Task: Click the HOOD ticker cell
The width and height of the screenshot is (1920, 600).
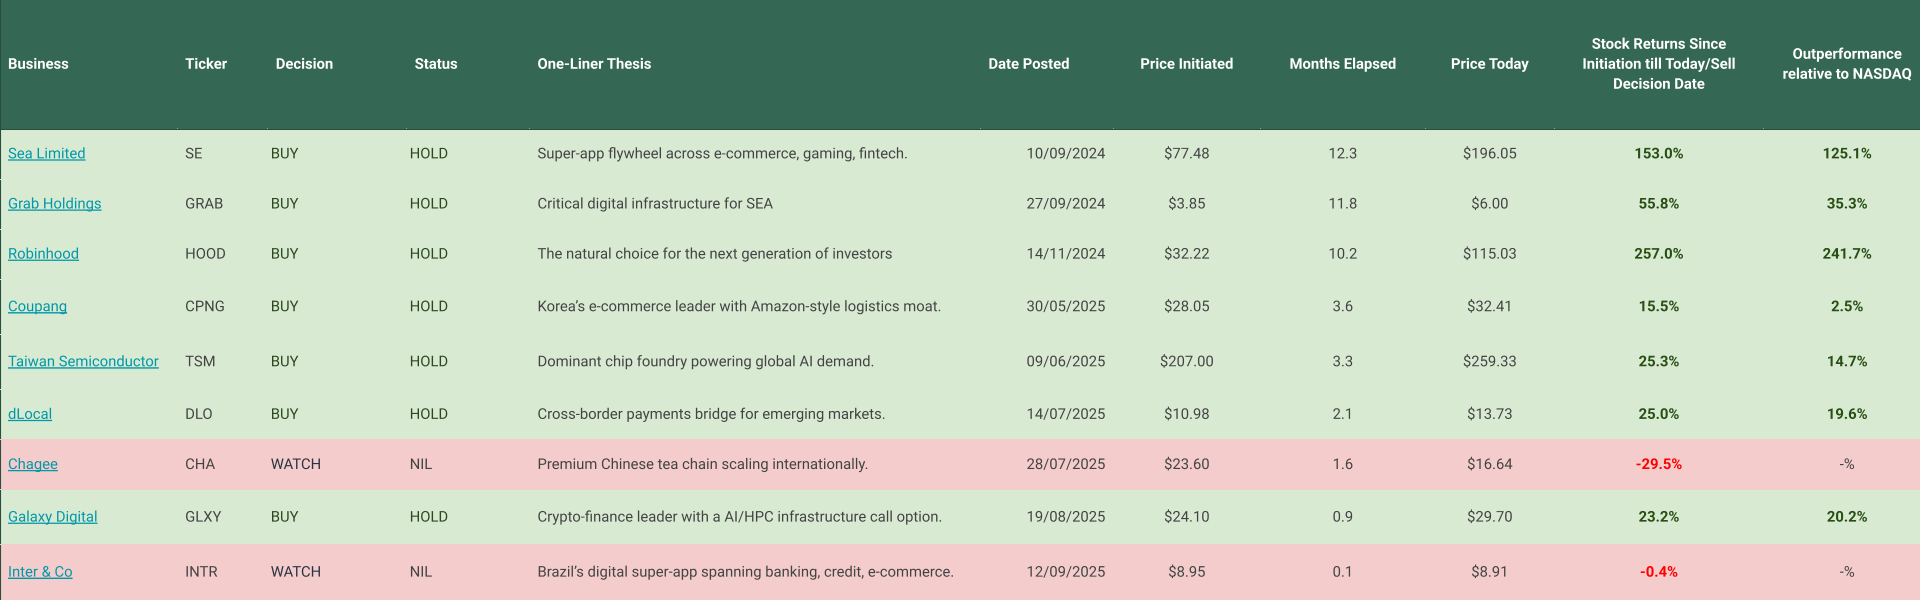Action: click(205, 254)
